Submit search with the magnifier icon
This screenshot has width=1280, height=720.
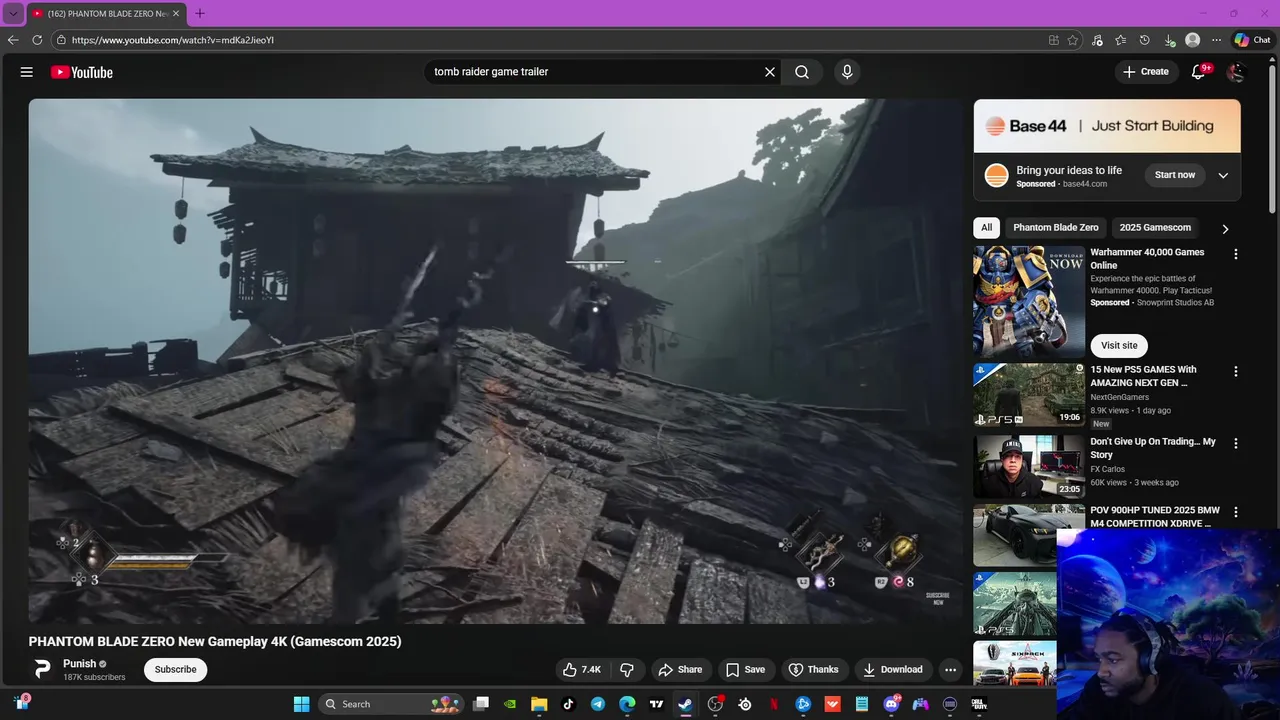[802, 72]
